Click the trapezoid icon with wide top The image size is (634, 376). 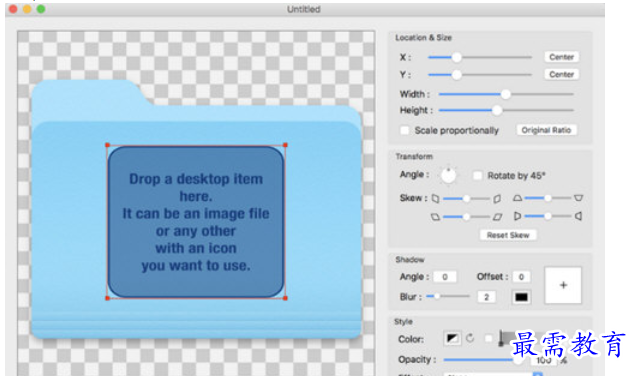tap(578, 198)
